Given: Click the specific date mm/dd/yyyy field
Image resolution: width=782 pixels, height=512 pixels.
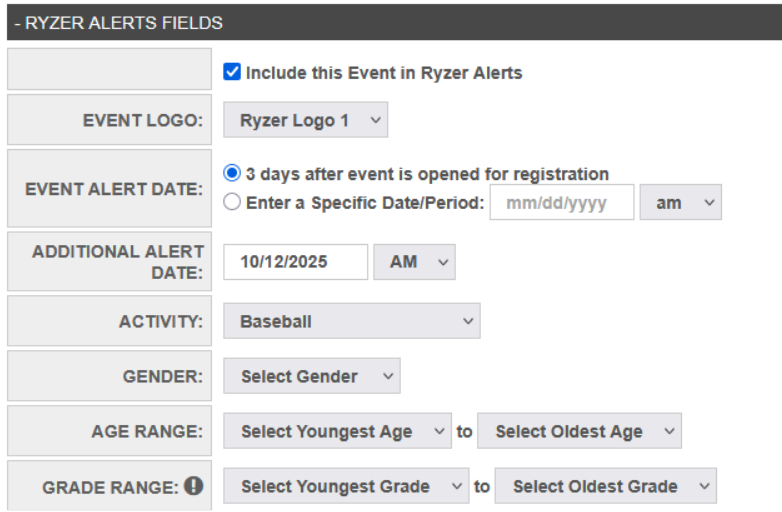Looking at the screenshot, I should (561, 202).
